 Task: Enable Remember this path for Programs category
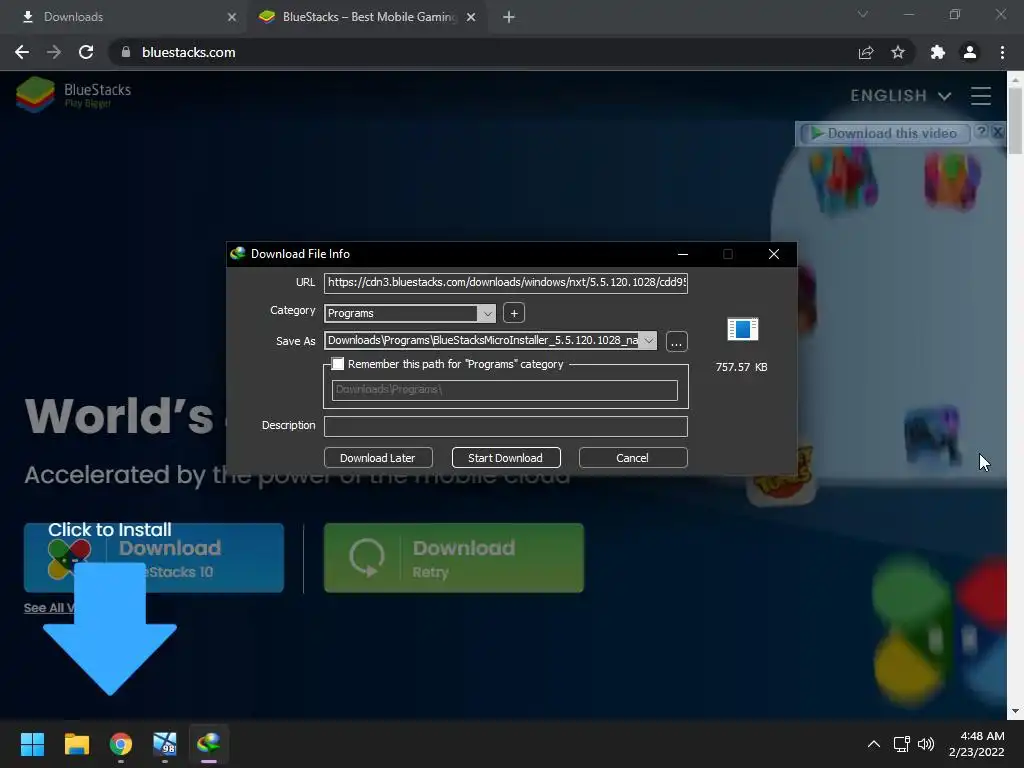pos(338,364)
